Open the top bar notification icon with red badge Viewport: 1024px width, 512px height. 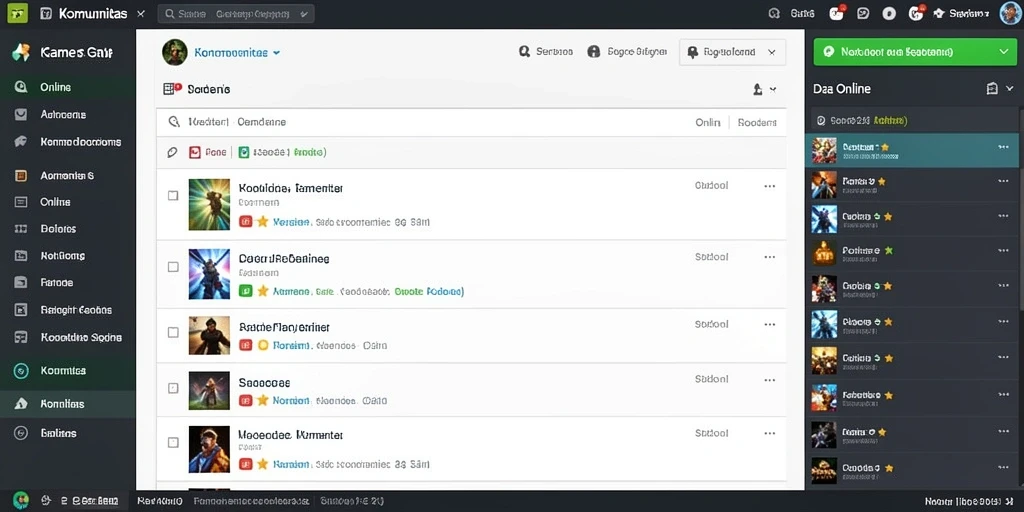(837, 12)
